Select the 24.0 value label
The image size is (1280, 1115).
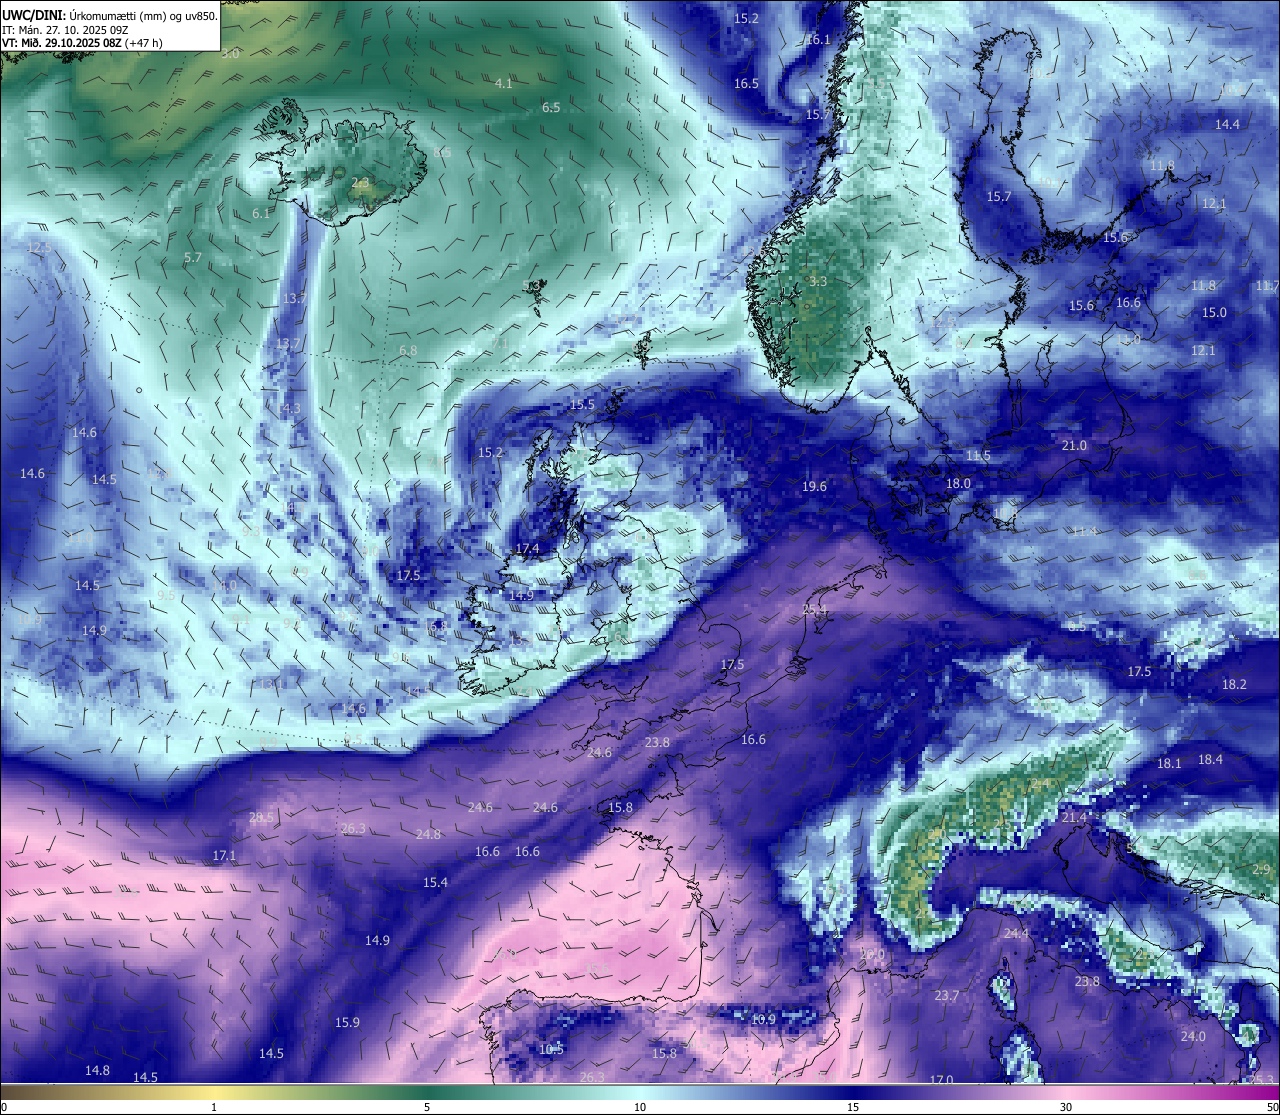tap(1193, 1037)
